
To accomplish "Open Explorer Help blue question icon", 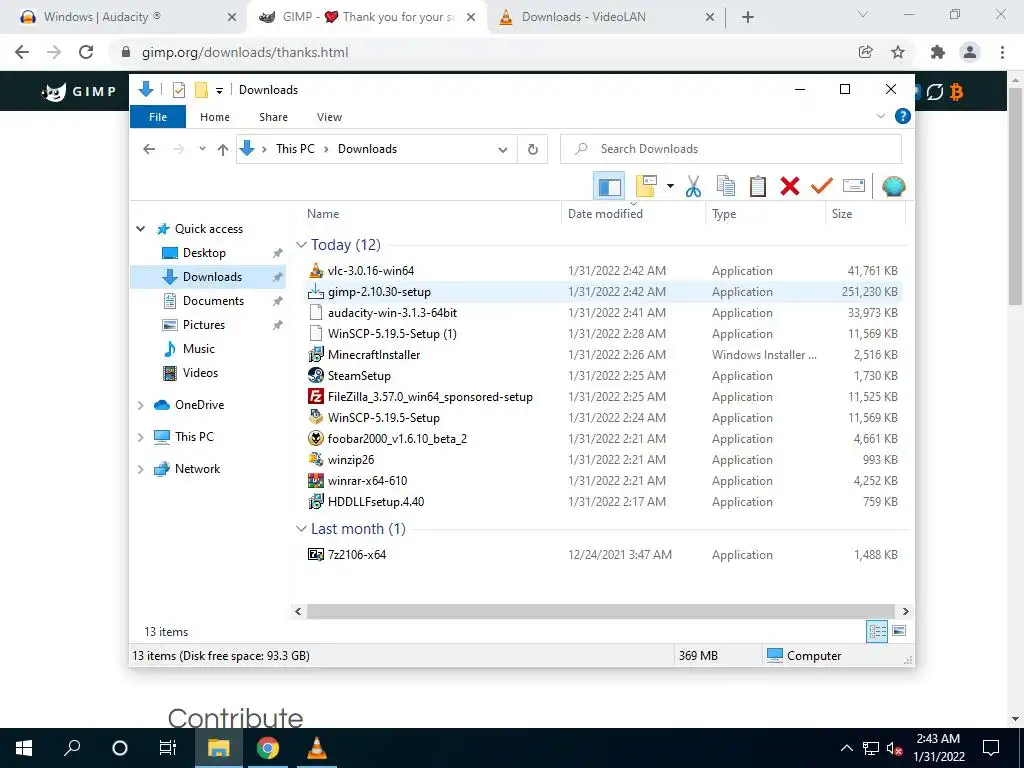I will coord(903,116).
